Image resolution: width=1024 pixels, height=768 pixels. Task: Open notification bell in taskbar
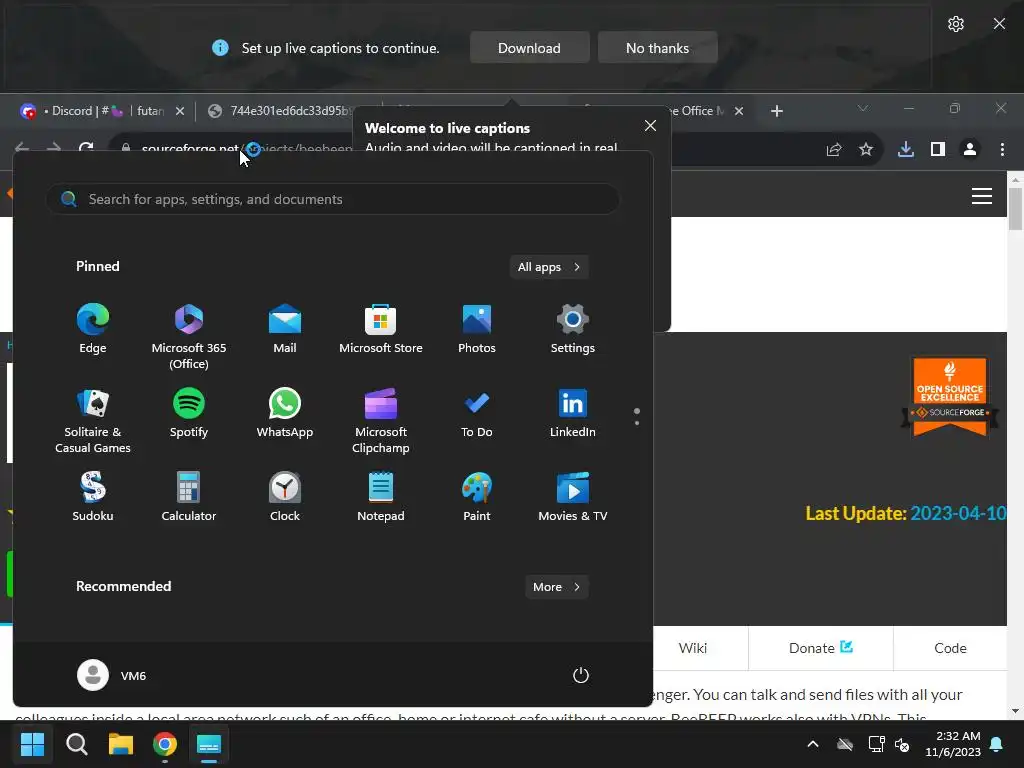(997, 744)
